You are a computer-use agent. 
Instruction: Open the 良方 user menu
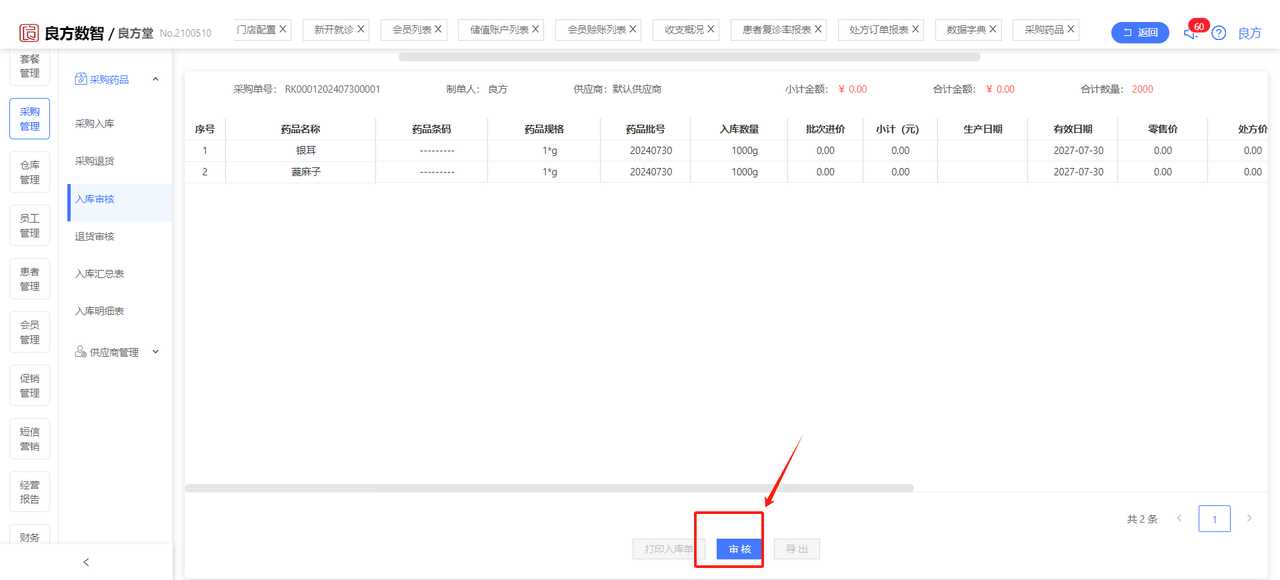pyautogui.click(x=1250, y=33)
